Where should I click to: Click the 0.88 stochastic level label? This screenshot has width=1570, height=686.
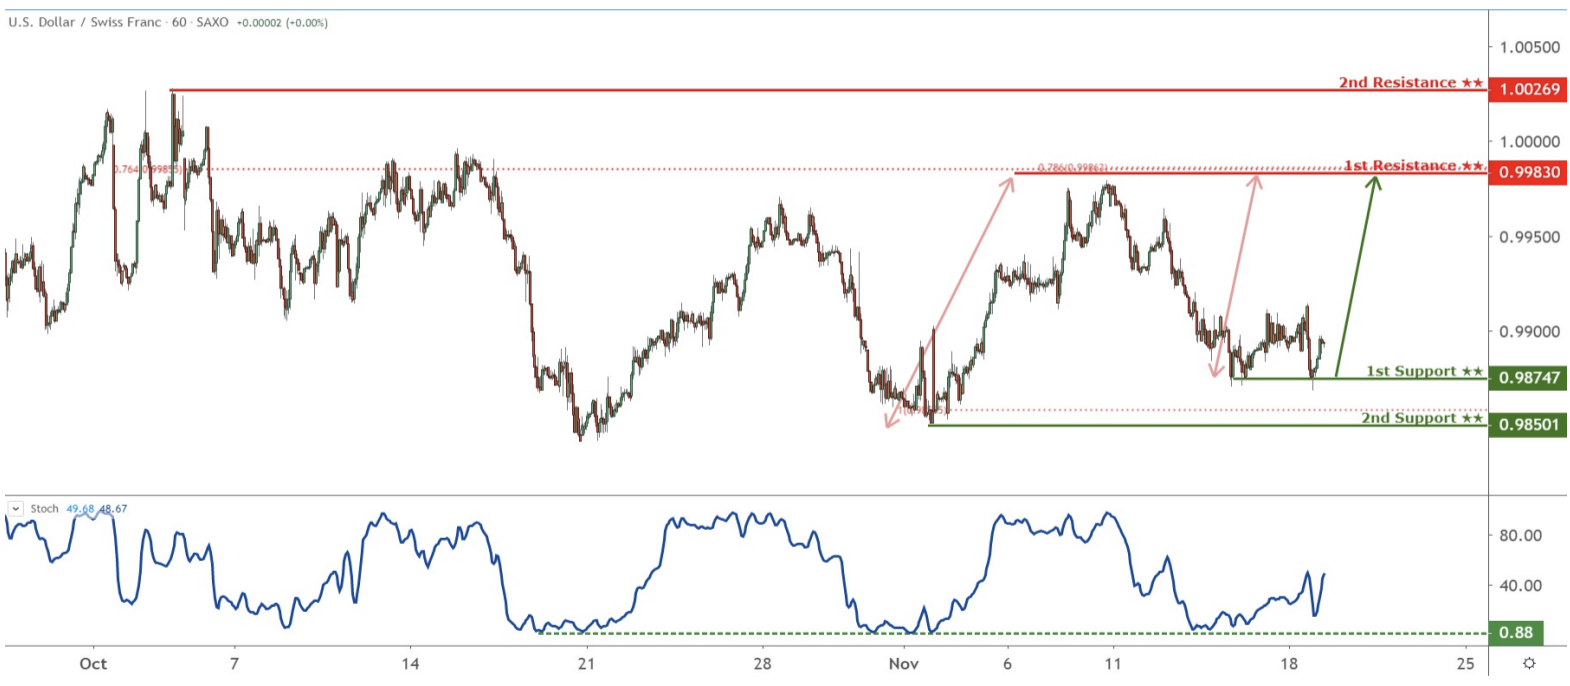[1516, 633]
